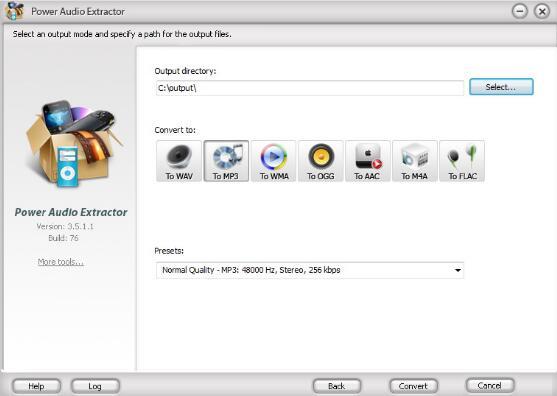The height and width of the screenshot is (396, 557).
Task: Choose the To MP3 conversion format
Action: pos(226,161)
